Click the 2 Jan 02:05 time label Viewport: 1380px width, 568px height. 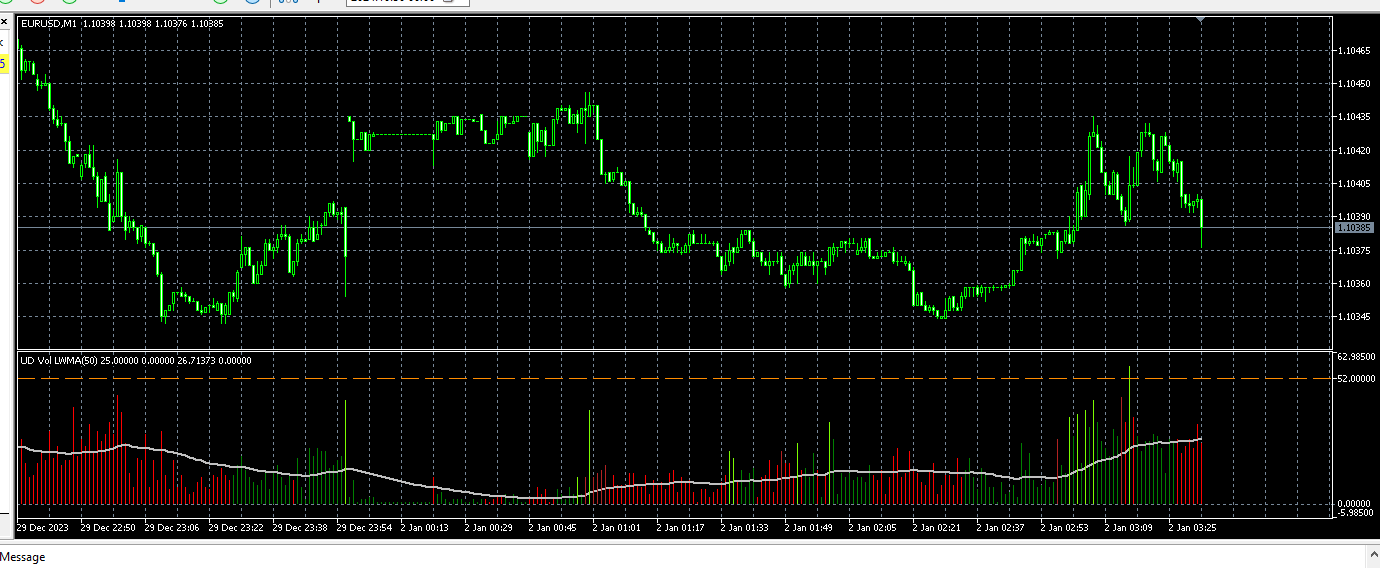pyautogui.click(x=873, y=527)
